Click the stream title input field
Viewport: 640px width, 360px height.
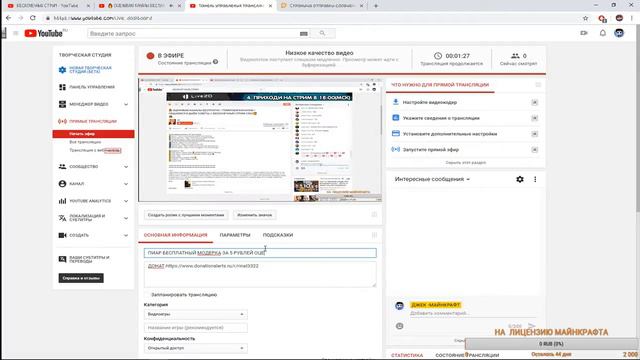pos(260,253)
